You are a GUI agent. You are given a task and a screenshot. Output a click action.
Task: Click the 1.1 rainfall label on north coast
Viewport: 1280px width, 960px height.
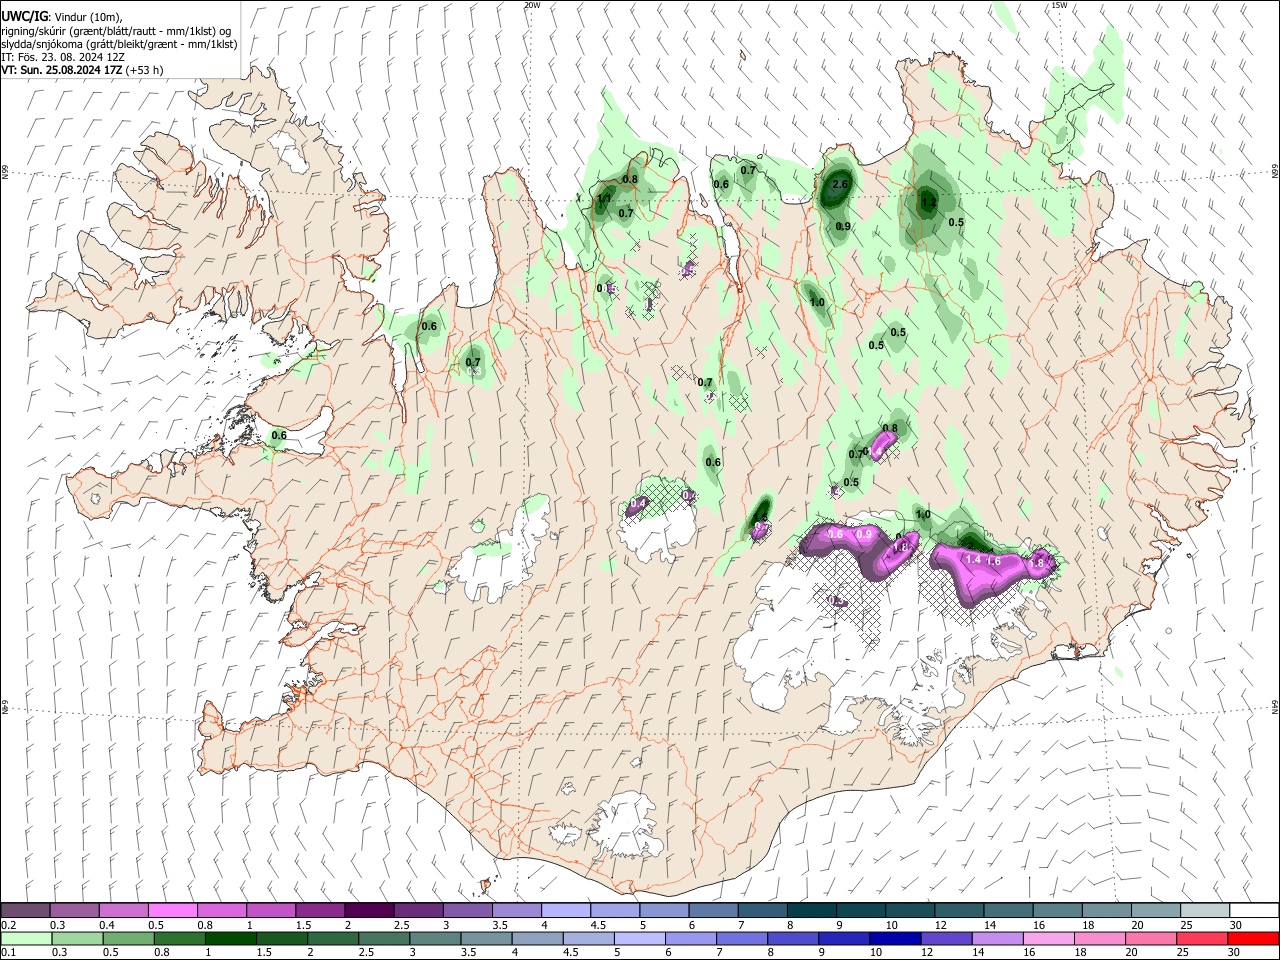(604, 199)
